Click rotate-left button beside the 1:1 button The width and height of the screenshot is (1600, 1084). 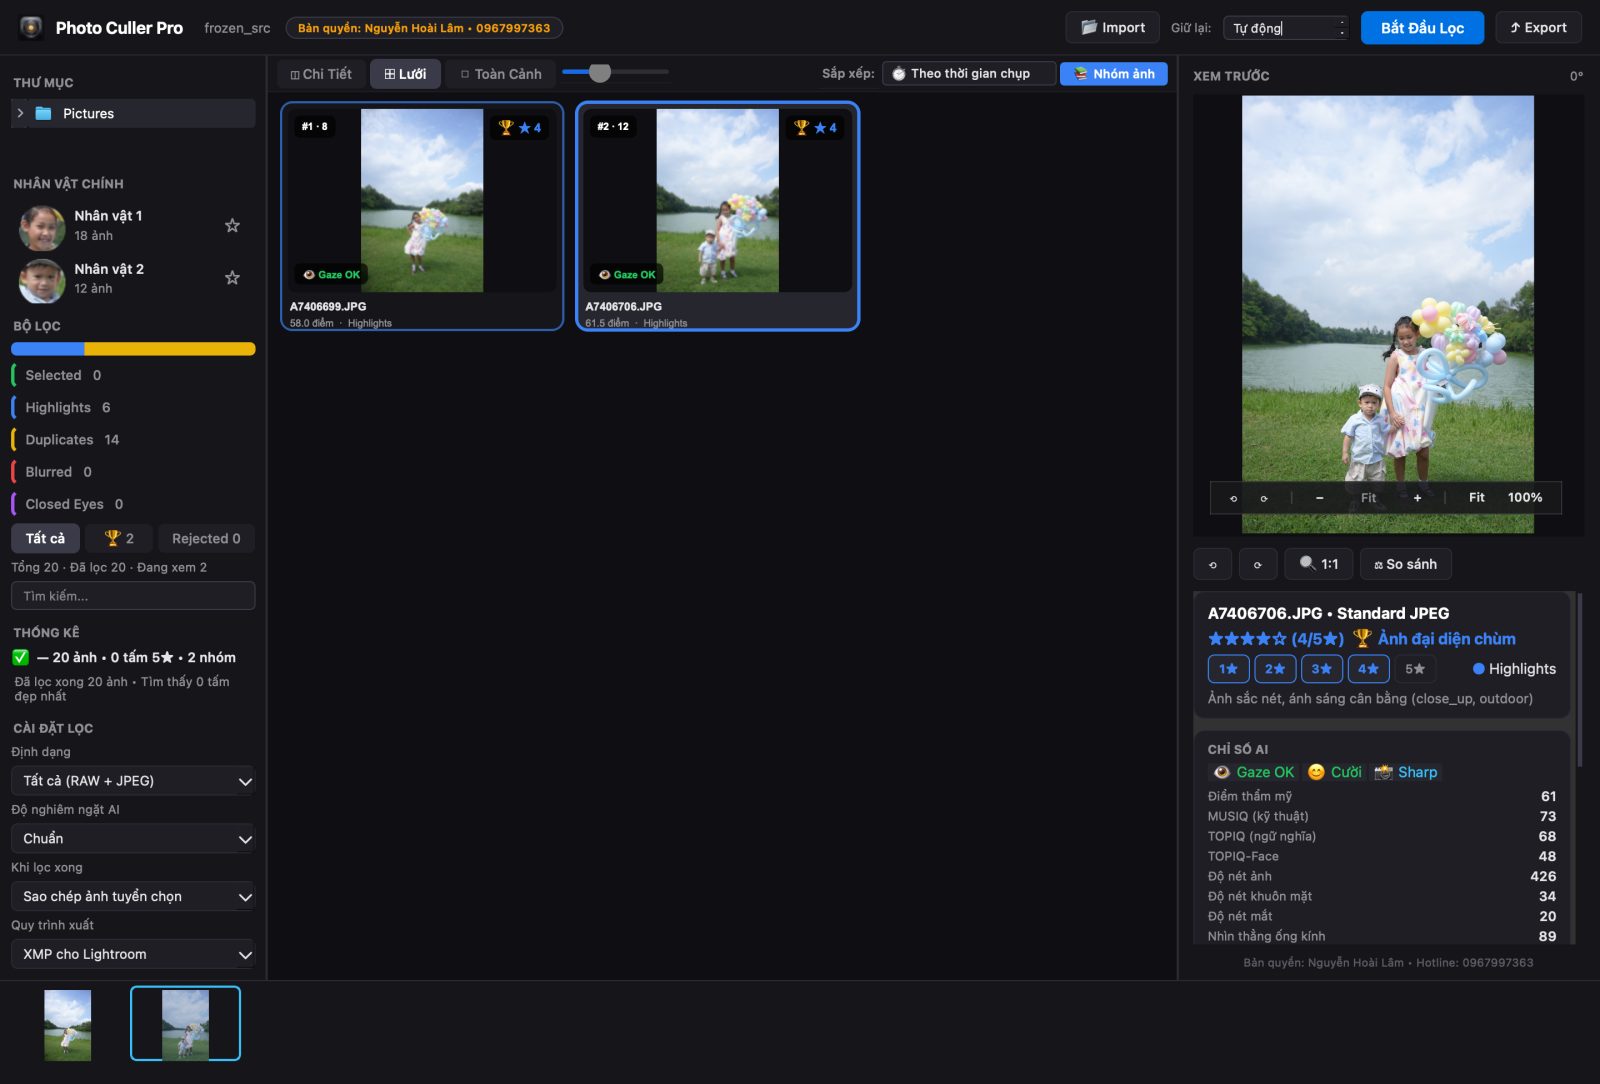pyautogui.click(x=1213, y=564)
